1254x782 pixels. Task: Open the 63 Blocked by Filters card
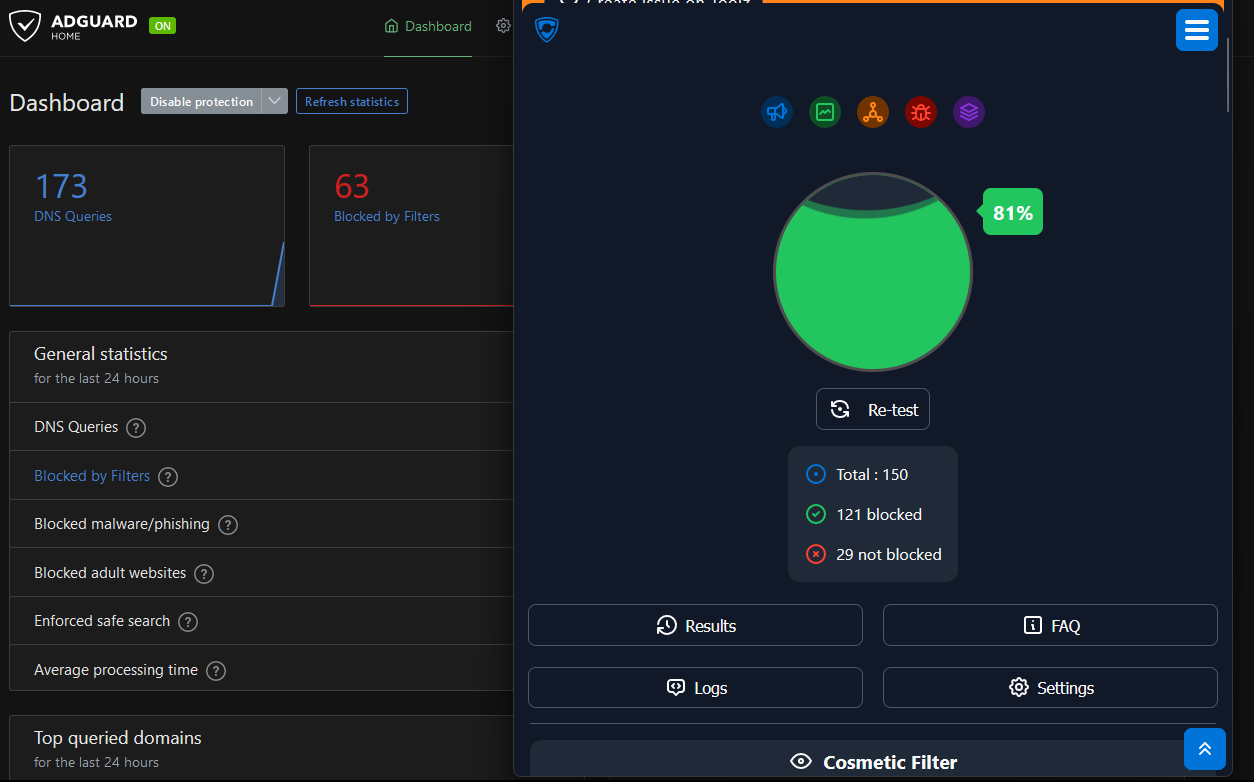pyautogui.click(x=411, y=226)
